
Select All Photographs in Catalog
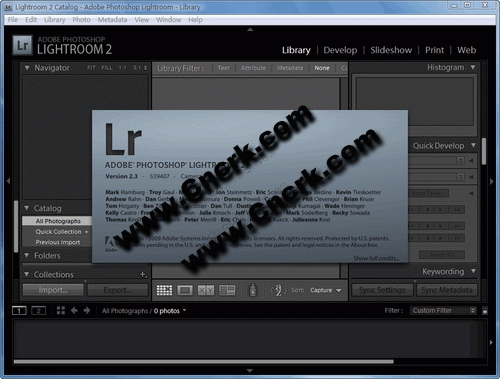pos(58,221)
